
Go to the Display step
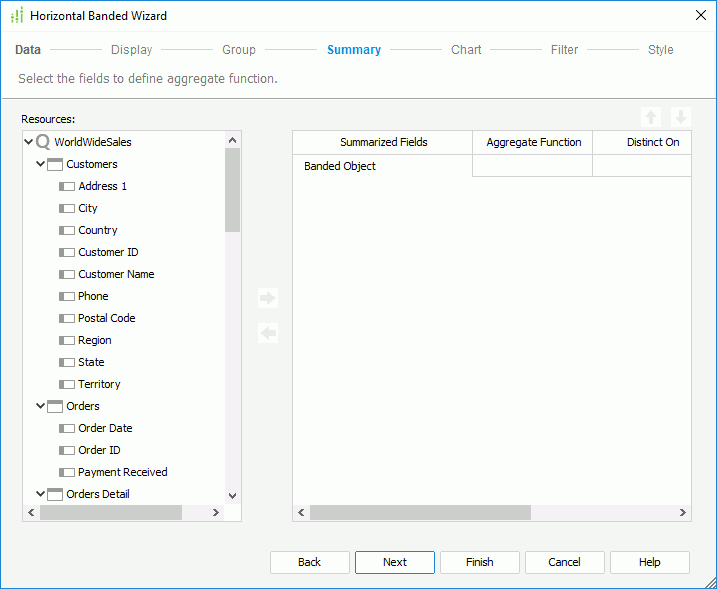pyautogui.click(x=132, y=49)
